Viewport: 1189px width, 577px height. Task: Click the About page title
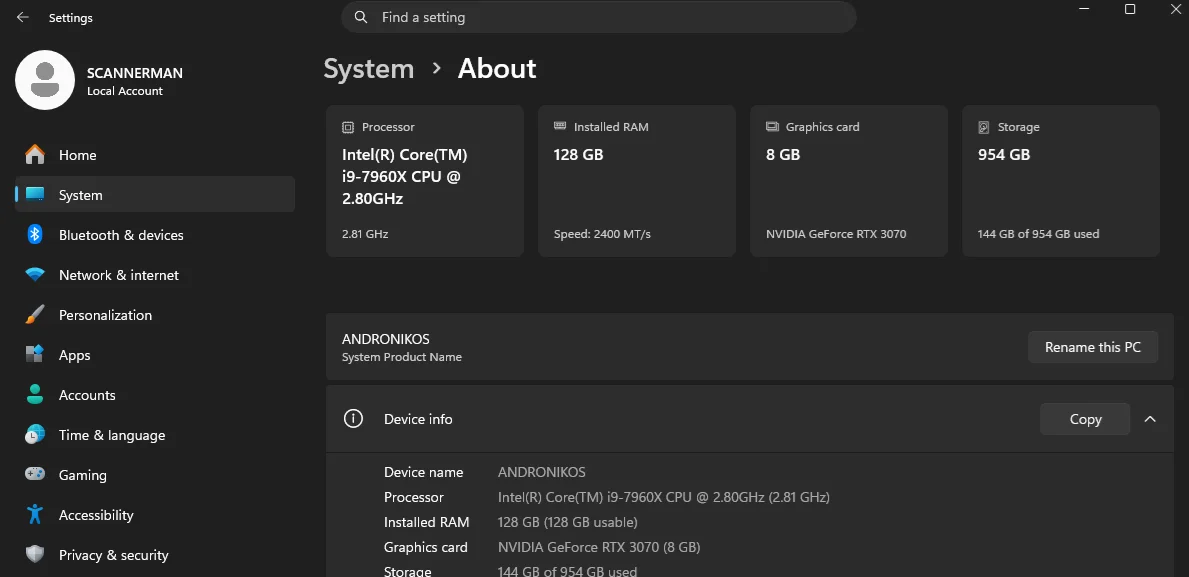click(x=497, y=69)
